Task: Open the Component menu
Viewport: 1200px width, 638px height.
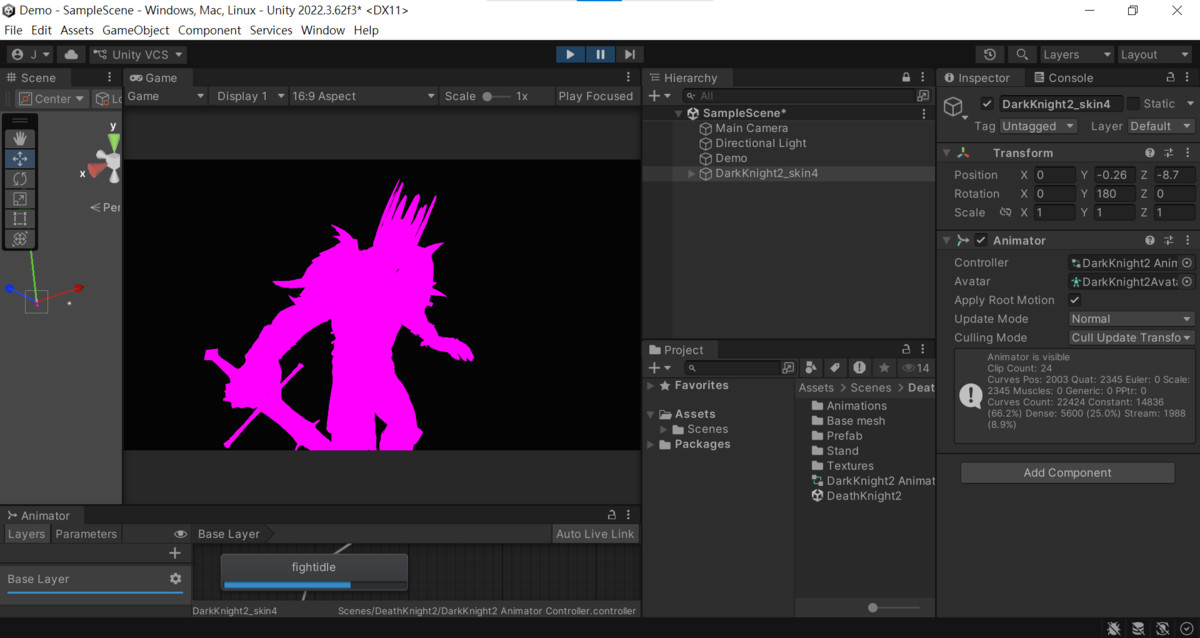Action: click(x=210, y=30)
